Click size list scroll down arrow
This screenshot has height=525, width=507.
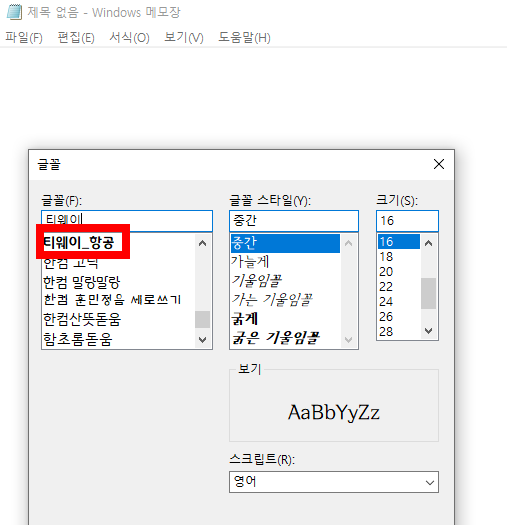click(x=429, y=331)
